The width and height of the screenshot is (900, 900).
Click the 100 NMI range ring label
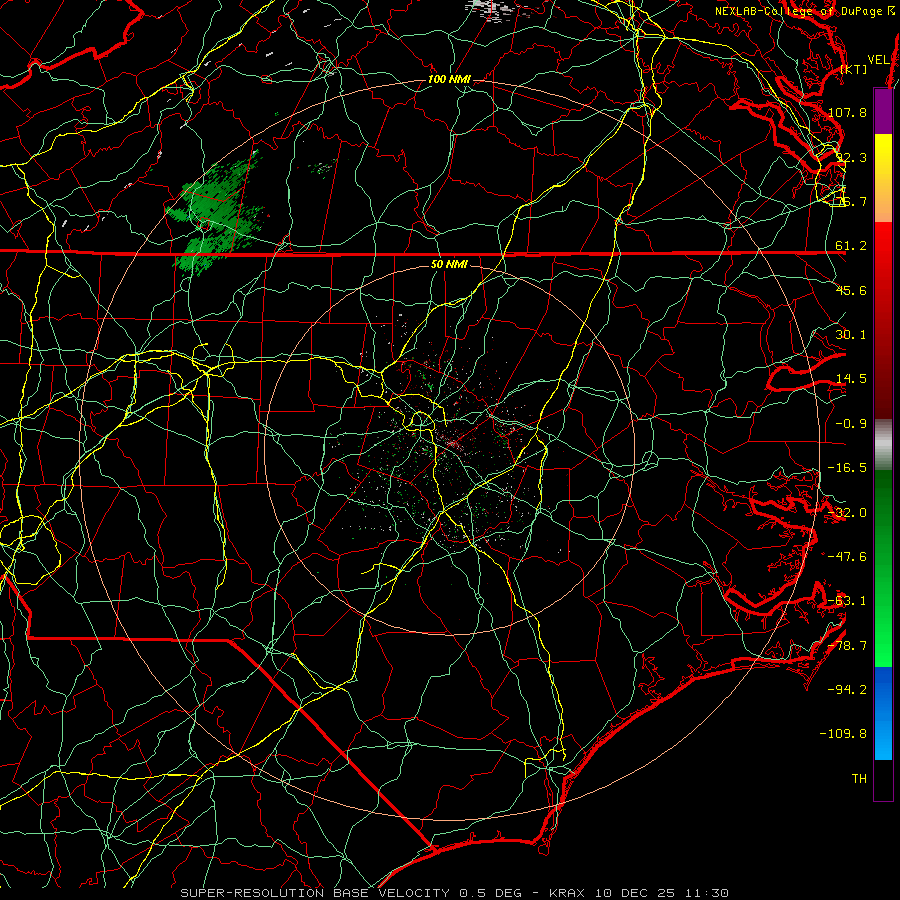click(449, 79)
